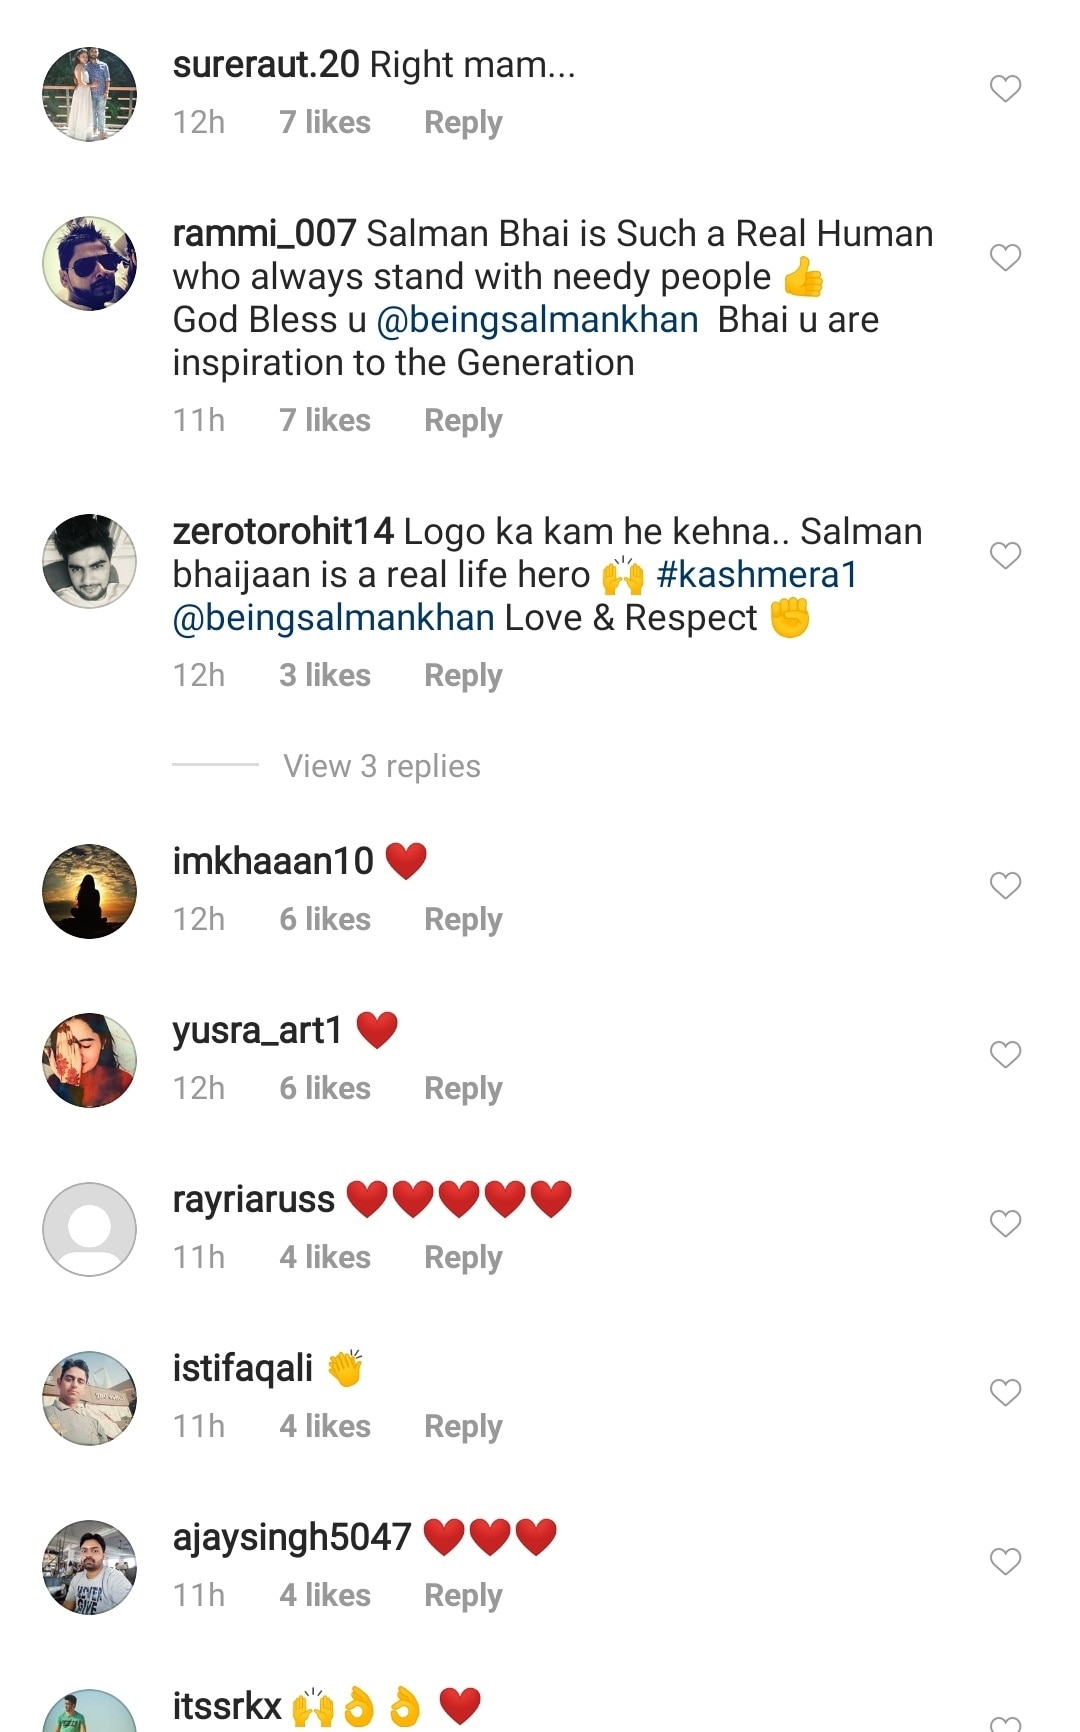Open the imkhaaan10 username profile
1080x1732 pixels.
(273, 861)
